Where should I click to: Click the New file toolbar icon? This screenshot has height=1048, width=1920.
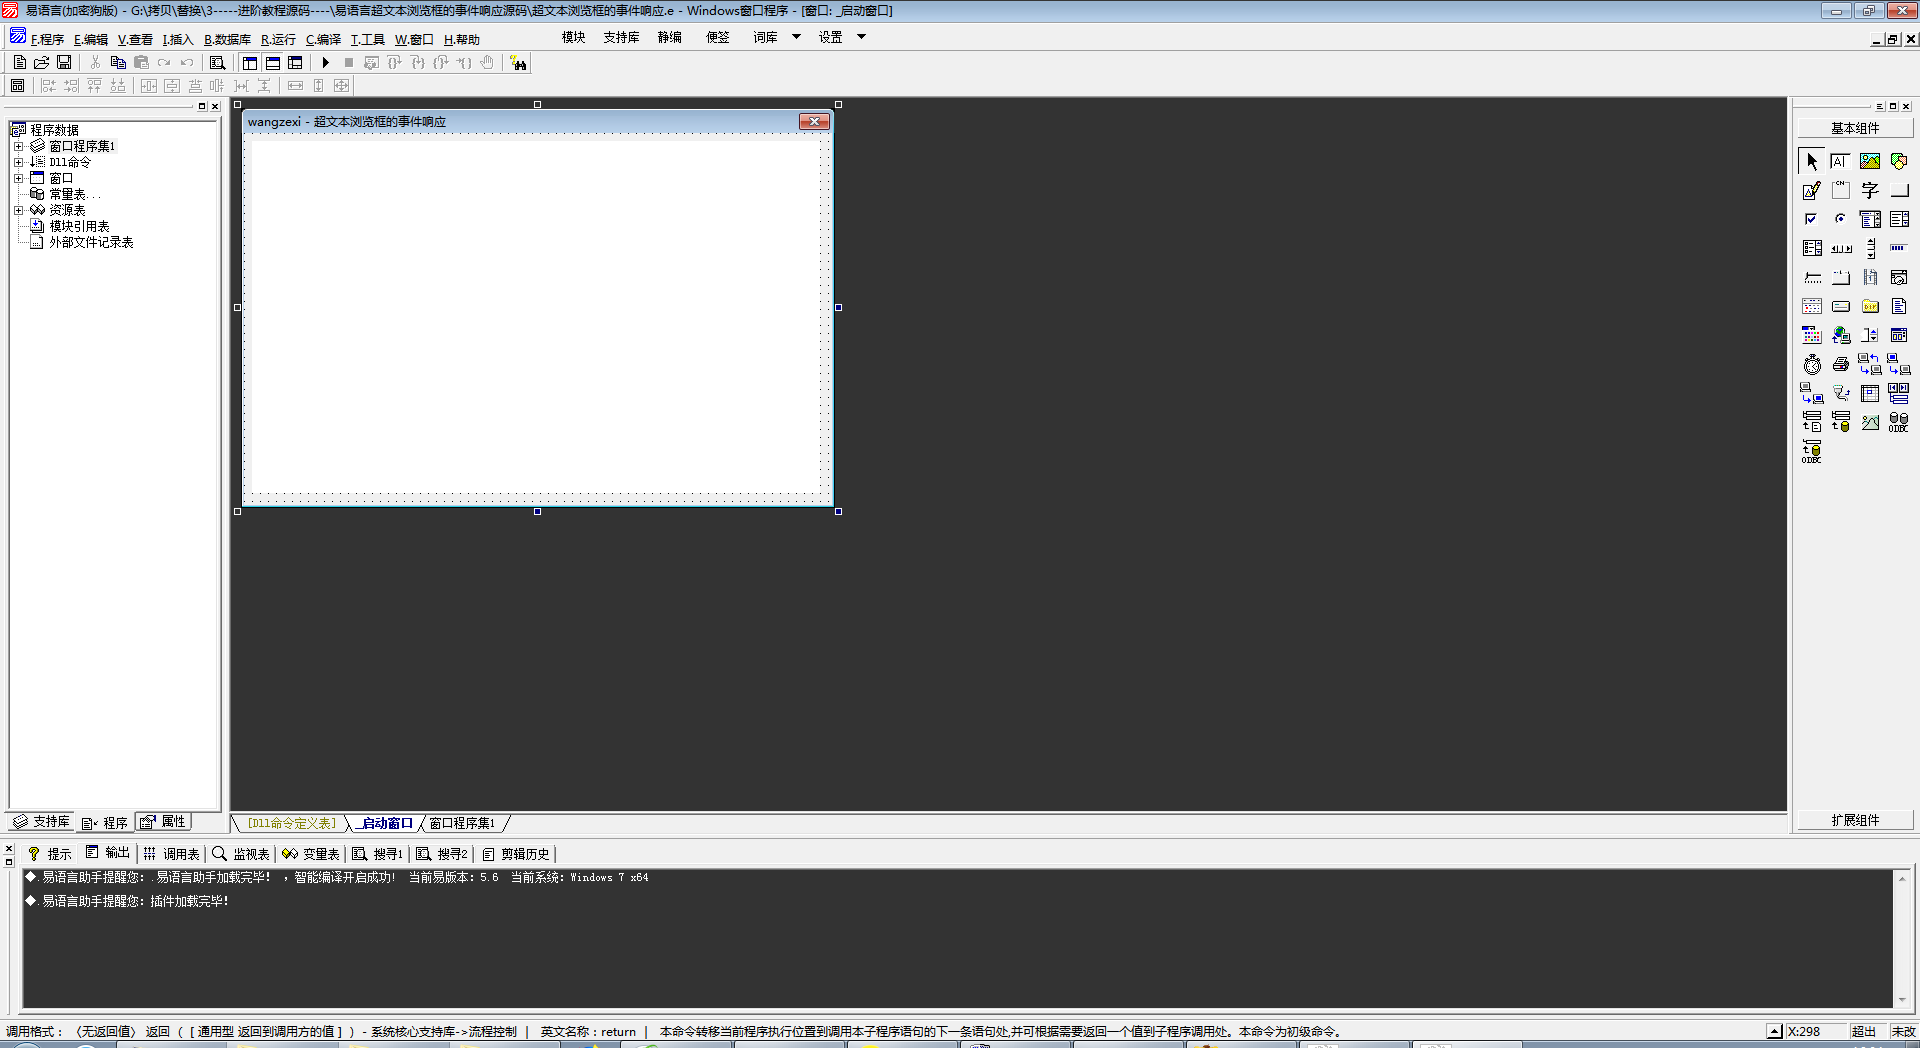(20, 63)
